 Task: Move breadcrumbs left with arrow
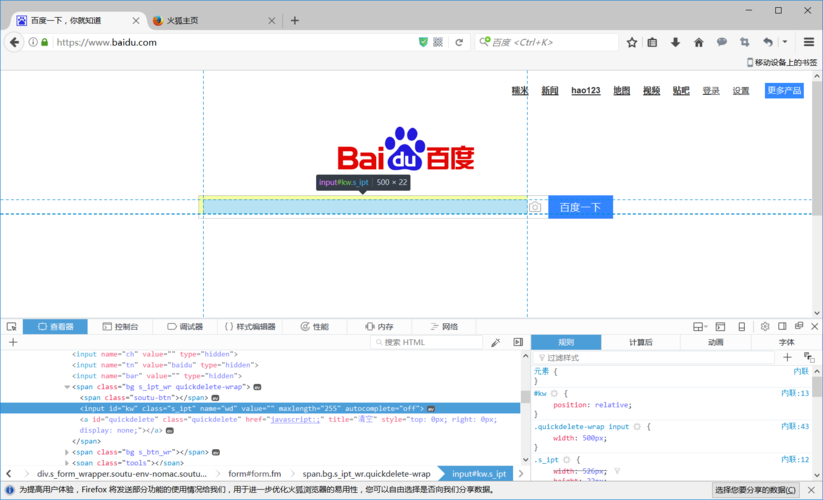click(9, 474)
